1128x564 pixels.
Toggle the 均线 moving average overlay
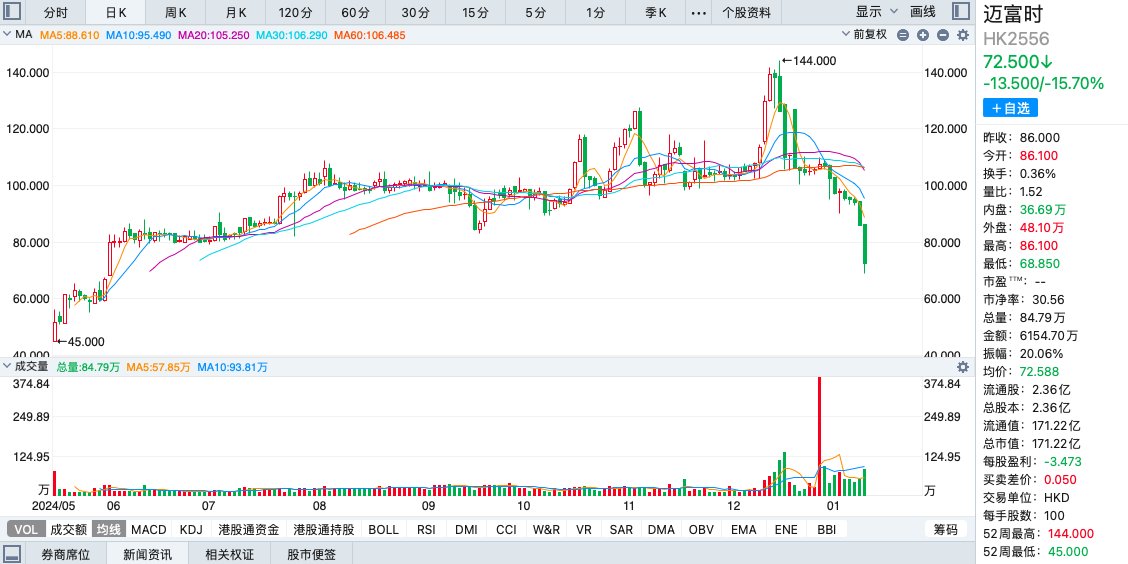click(x=107, y=529)
